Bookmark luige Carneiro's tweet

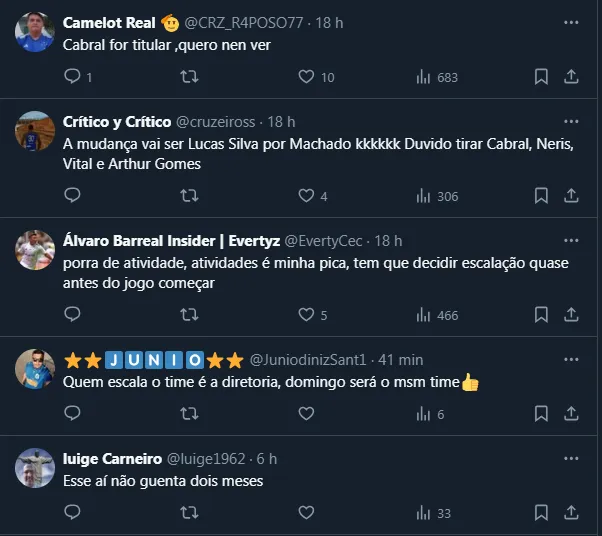point(540,513)
